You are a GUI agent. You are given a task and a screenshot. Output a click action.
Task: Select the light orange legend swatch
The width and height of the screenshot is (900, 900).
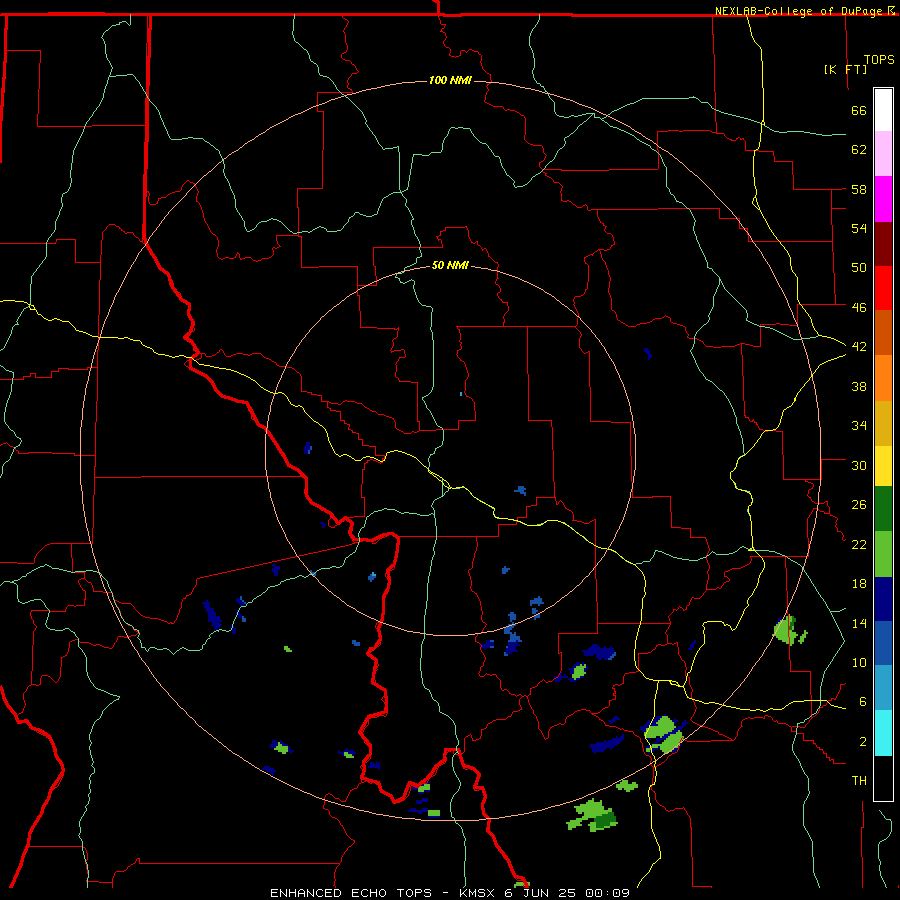coord(883,378)
